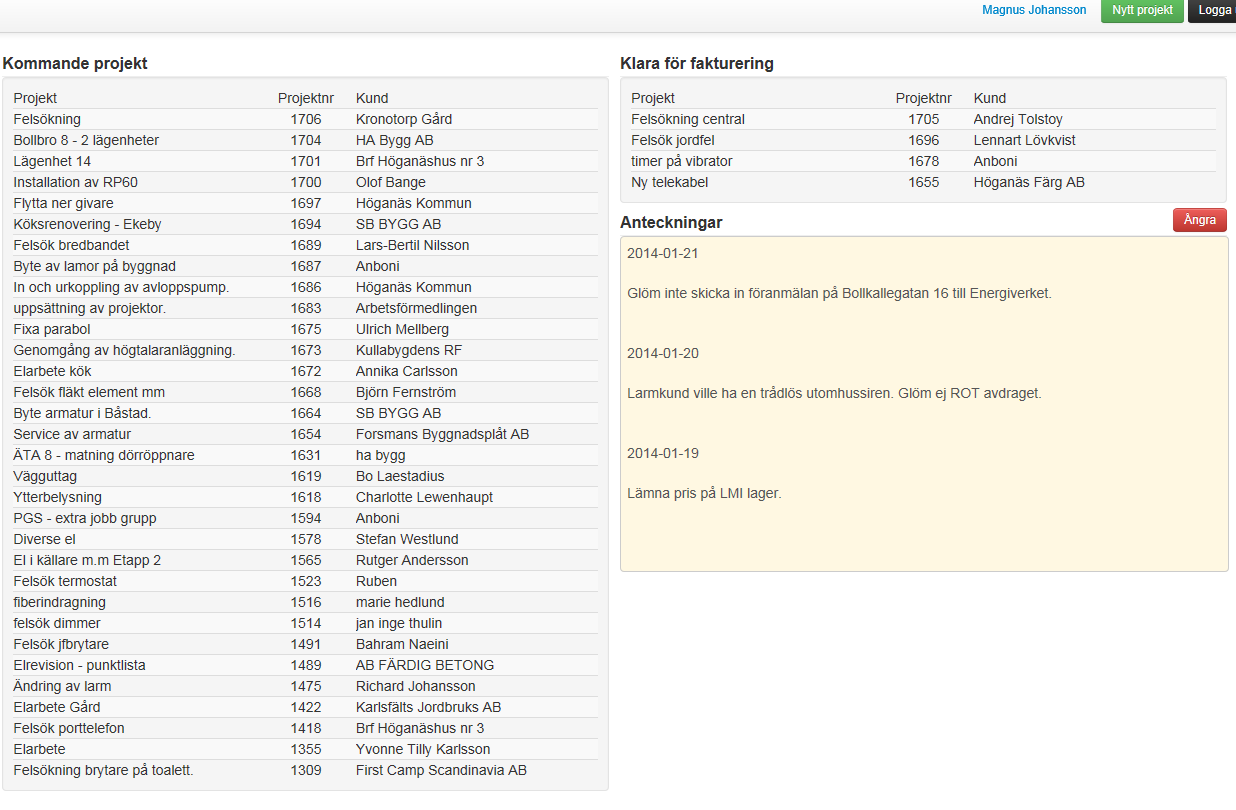Click the Felsök bredbandet project row
The height and width of the screenshot is (810, 1236).
[x=71, y=245]
